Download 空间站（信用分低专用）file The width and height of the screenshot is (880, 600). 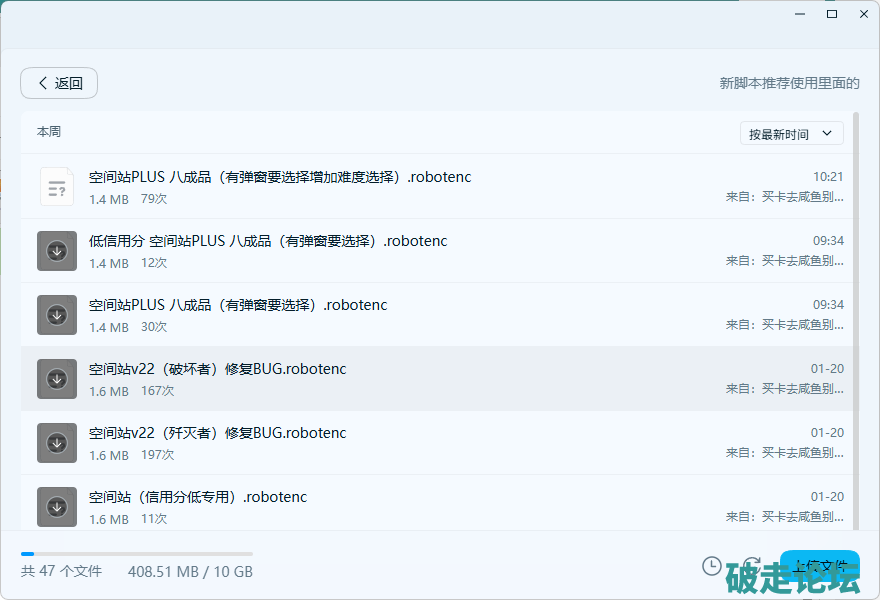(x=57, y=507)
